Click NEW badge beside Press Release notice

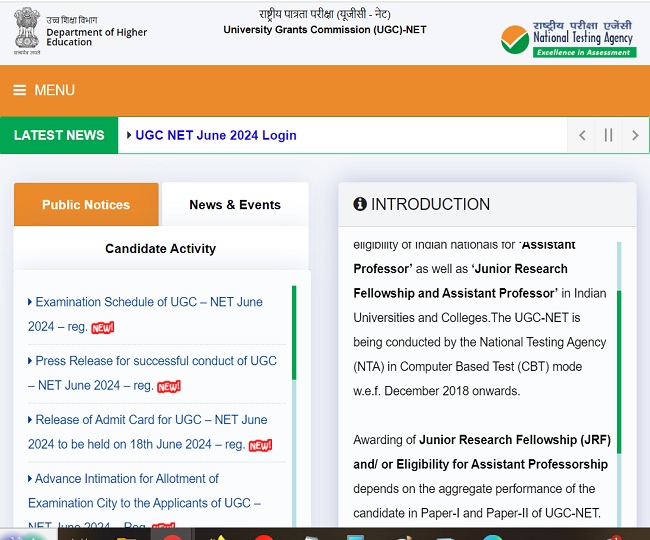pos(169,386)
